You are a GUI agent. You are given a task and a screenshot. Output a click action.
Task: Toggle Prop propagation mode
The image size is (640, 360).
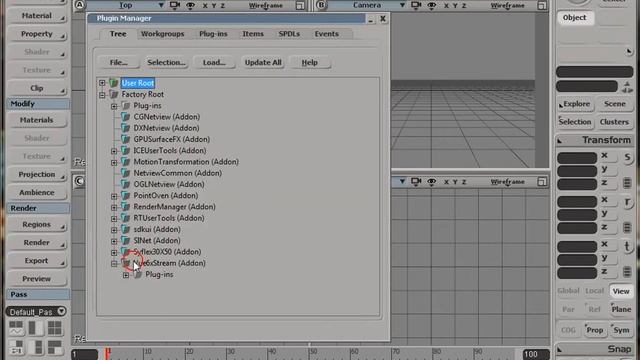(594, 330)
